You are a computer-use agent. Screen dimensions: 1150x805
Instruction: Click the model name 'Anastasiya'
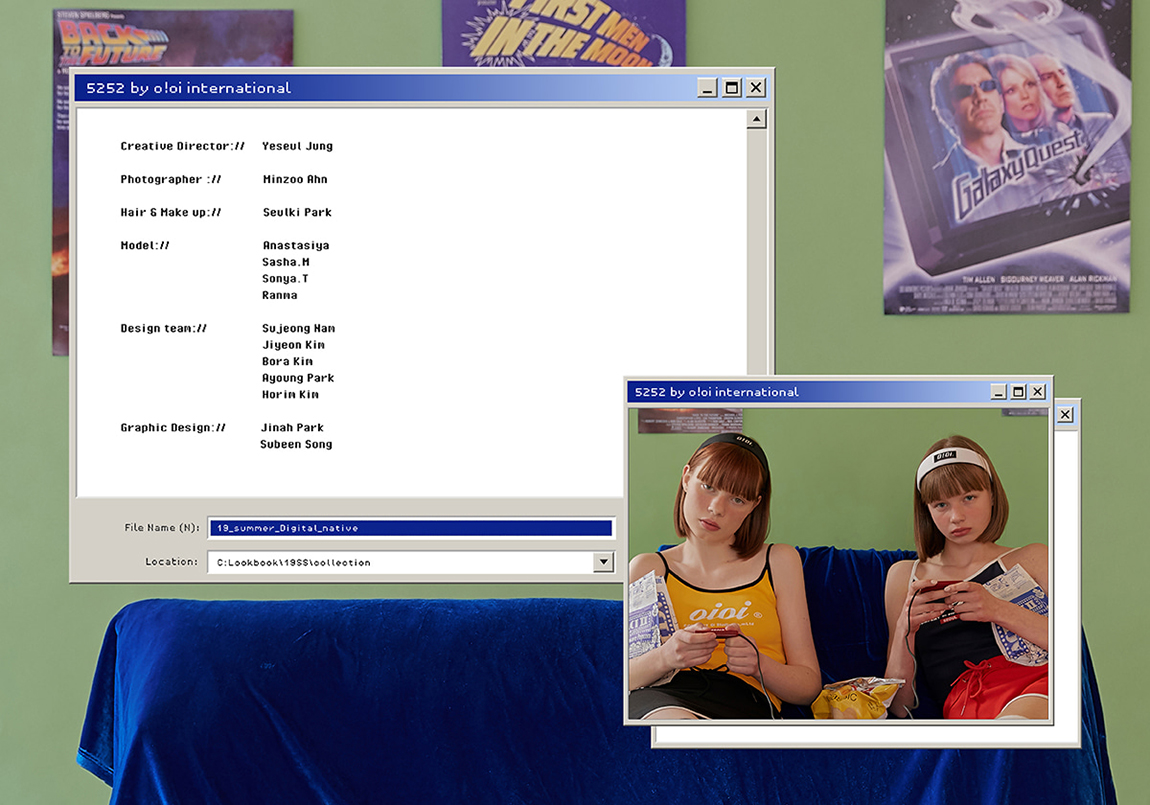[x=296, y=246]
